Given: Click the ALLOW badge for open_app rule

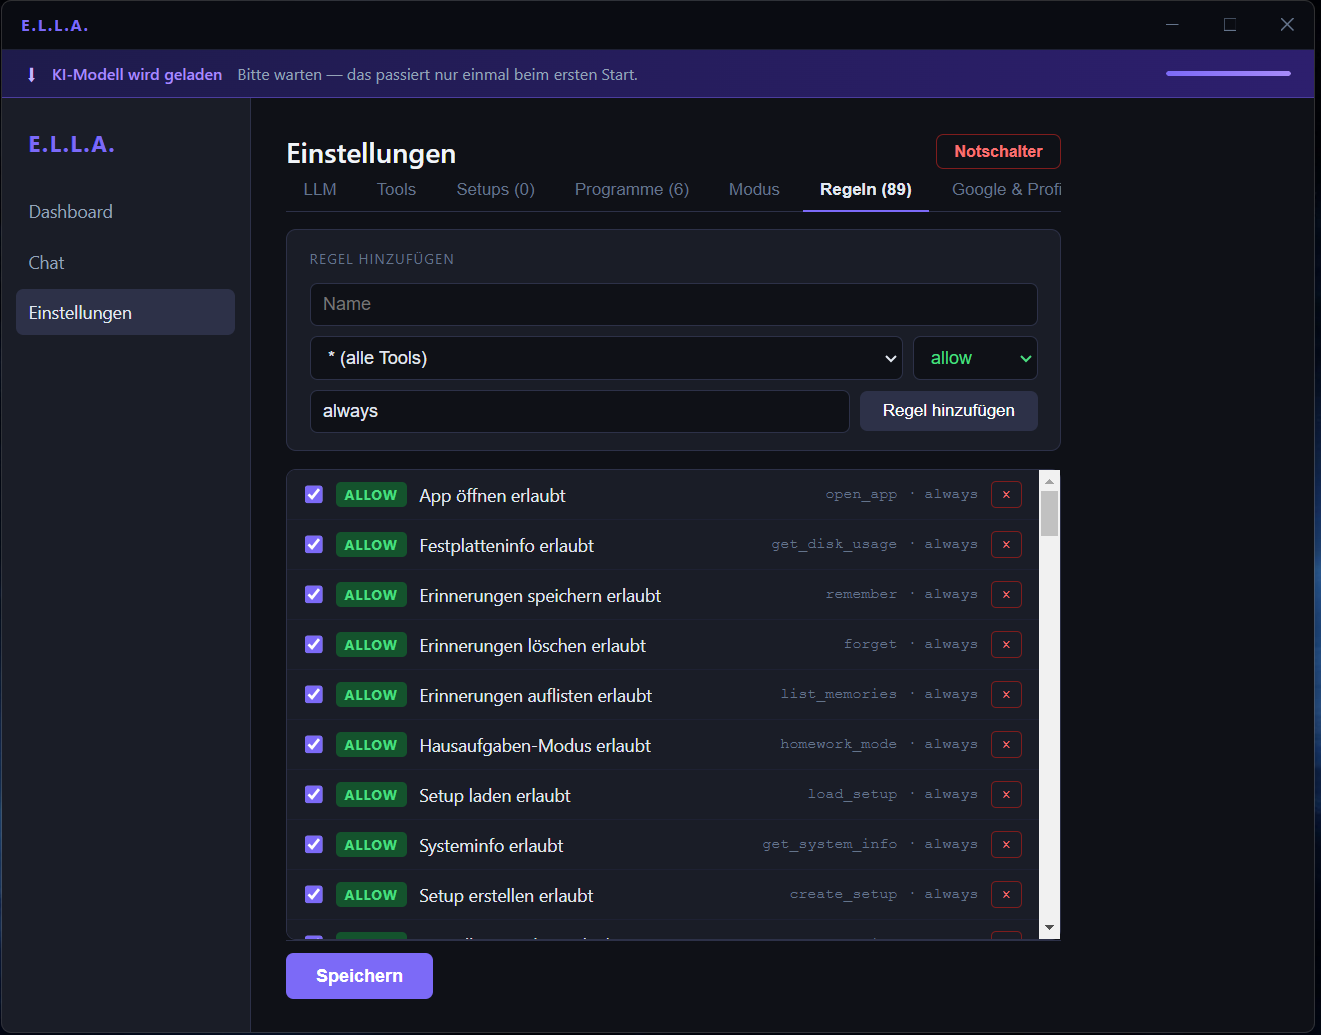Looking at the screenshot, I should tap(371, 495).
